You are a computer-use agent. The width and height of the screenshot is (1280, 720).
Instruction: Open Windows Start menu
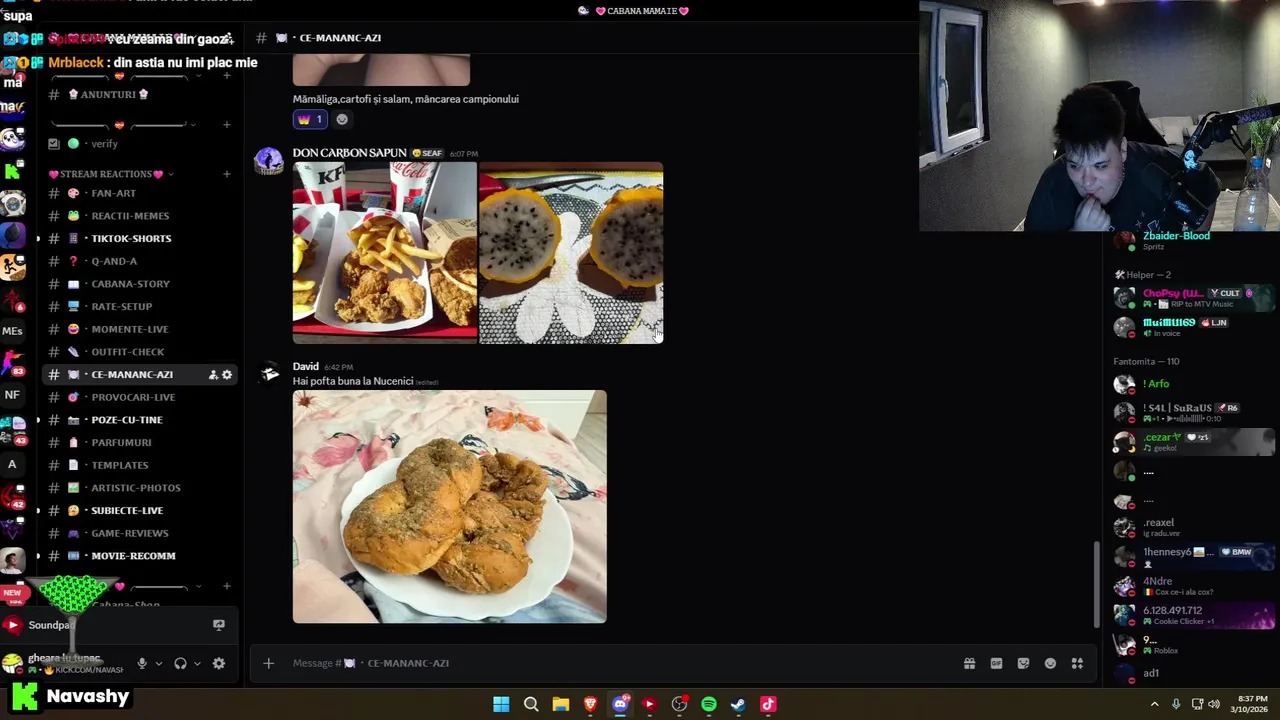pos(501,704)
